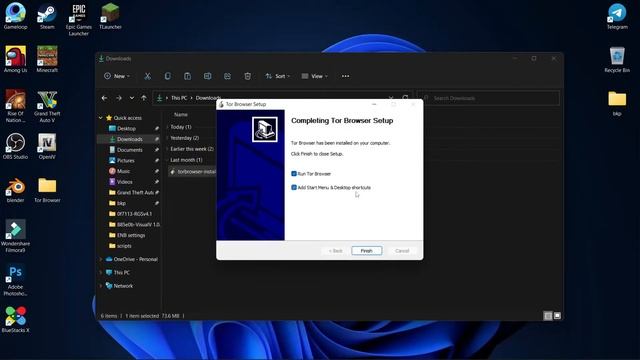The height and width of the screenshot is (360, 640).
Task: Select the OpenIV desktop icon
Action: pos(47,146)
